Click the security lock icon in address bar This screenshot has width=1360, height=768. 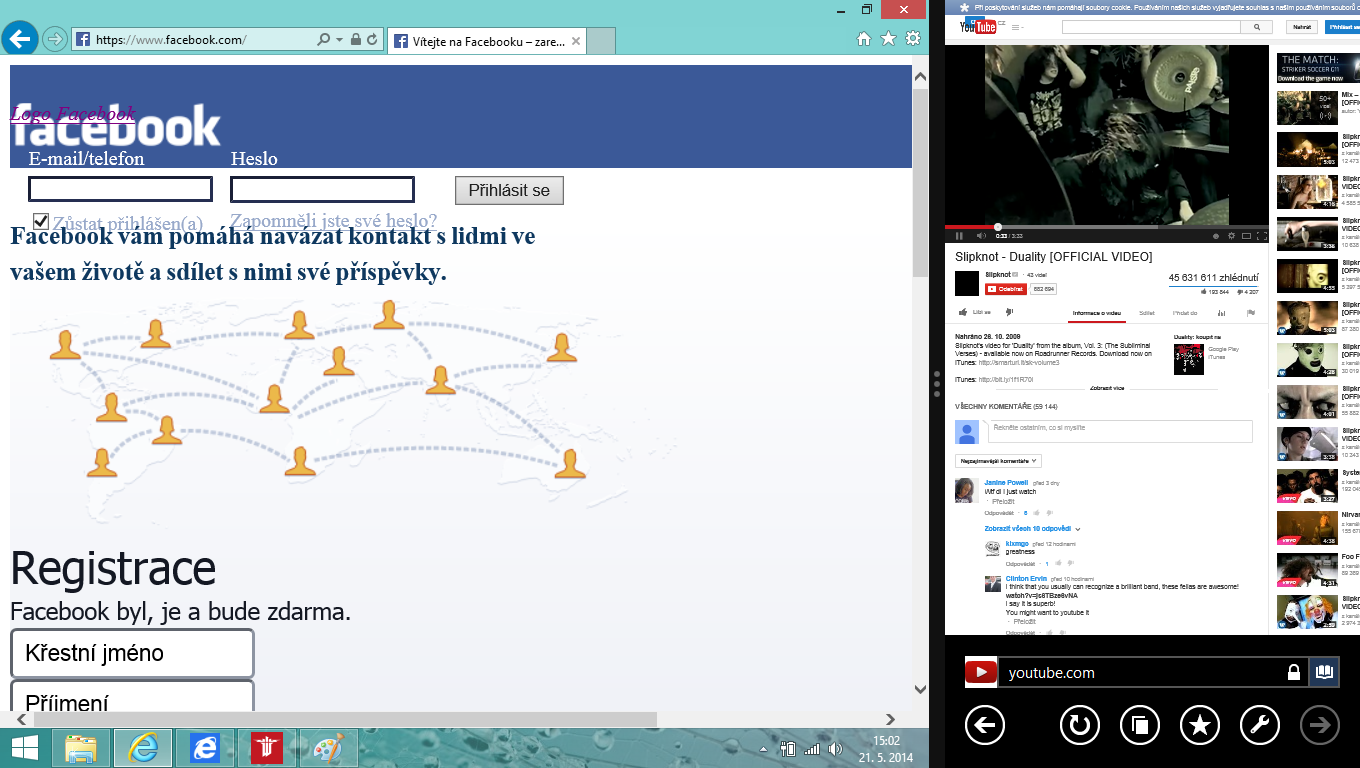click(355, 40)
